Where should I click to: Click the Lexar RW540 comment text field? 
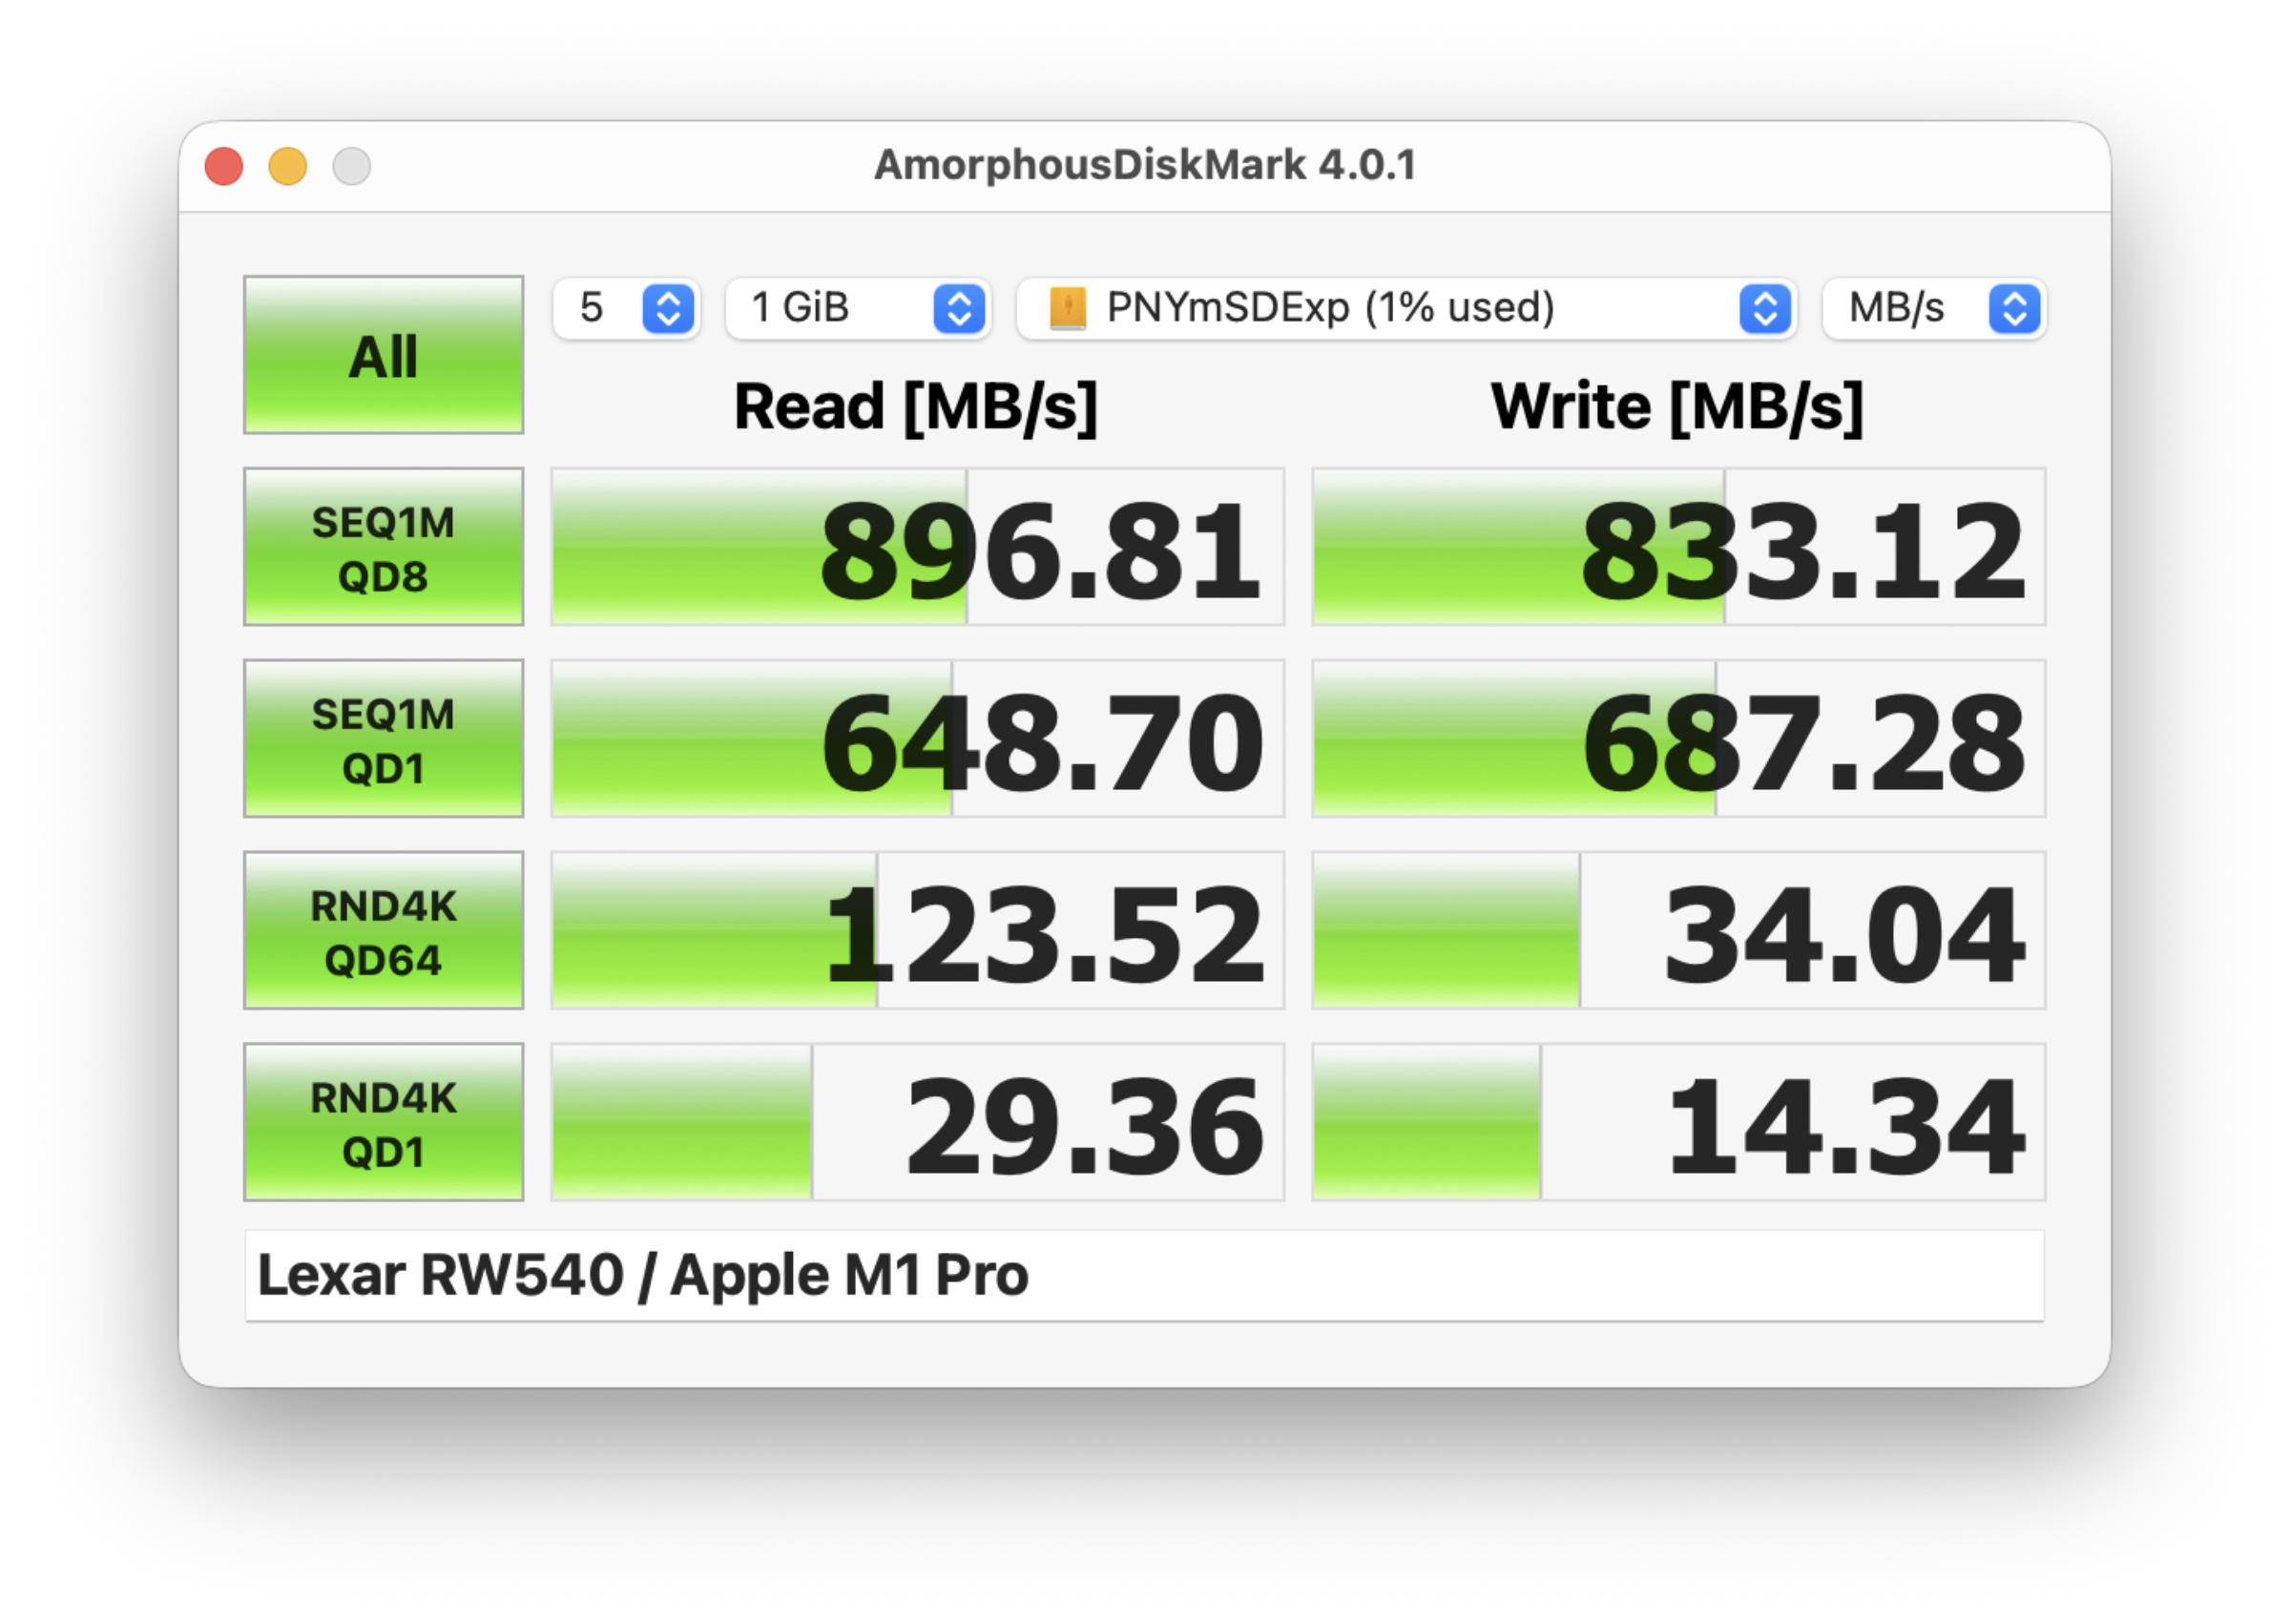(1144, 1276)
